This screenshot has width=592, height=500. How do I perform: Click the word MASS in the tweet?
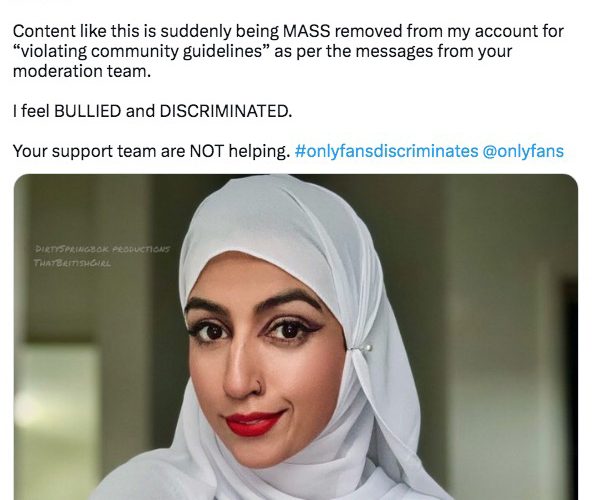coord(306,31)
